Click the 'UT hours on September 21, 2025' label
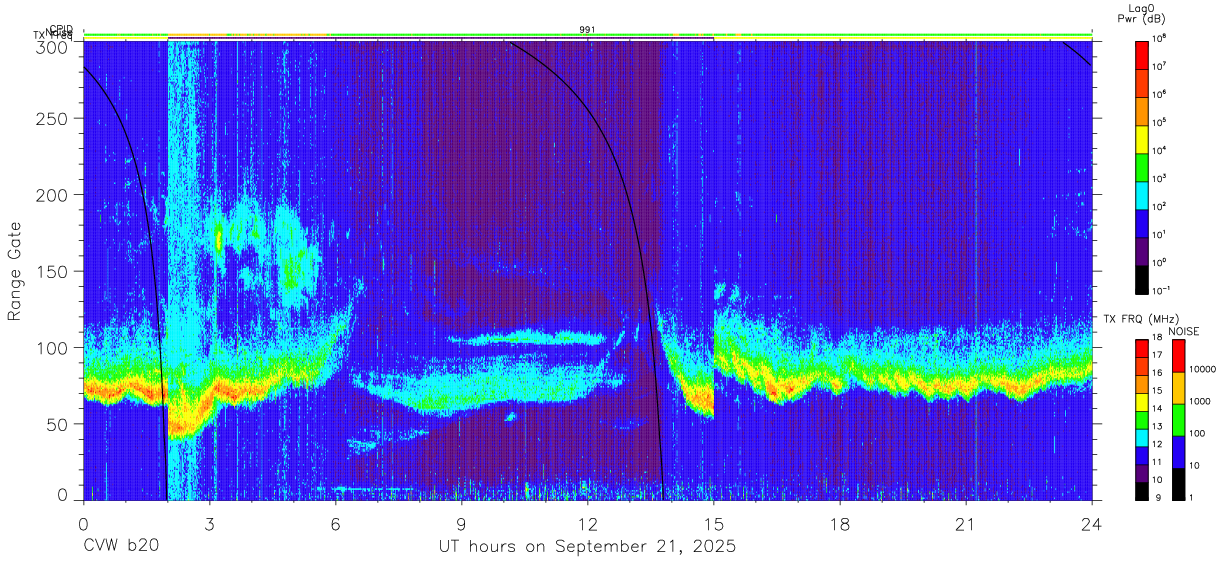Image resolution: width=1228 pixels, height=567 pixels. point(587,547)
